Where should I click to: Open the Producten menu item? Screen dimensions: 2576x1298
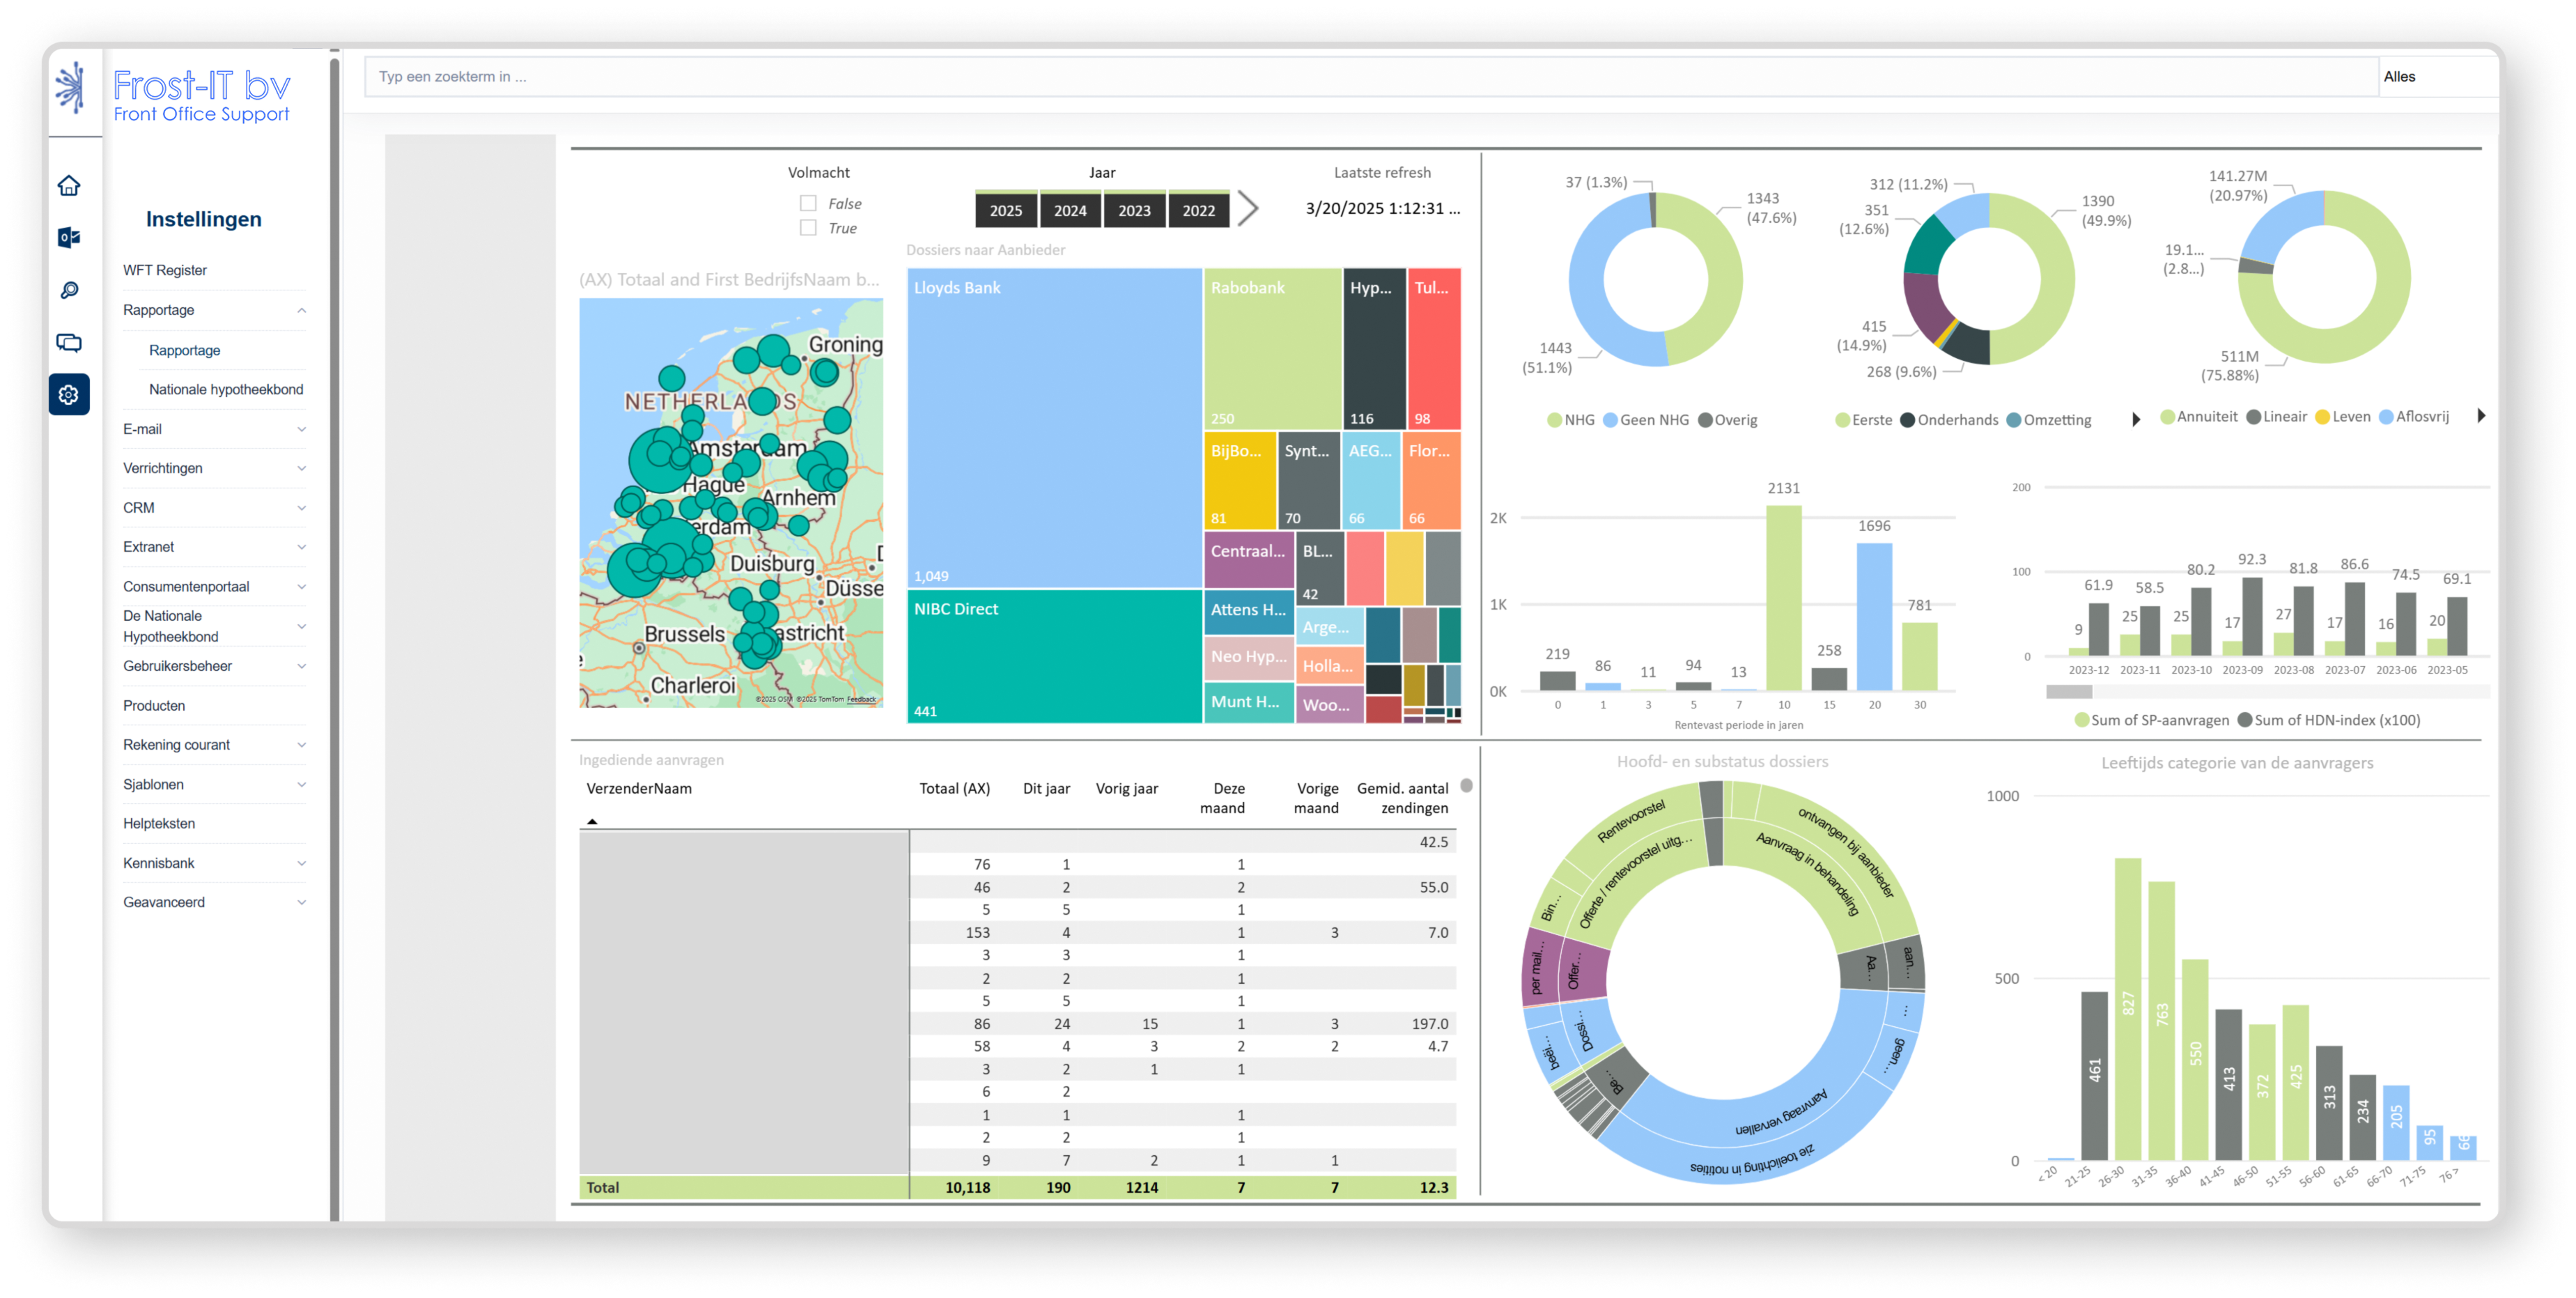click(x=154, y=706)
